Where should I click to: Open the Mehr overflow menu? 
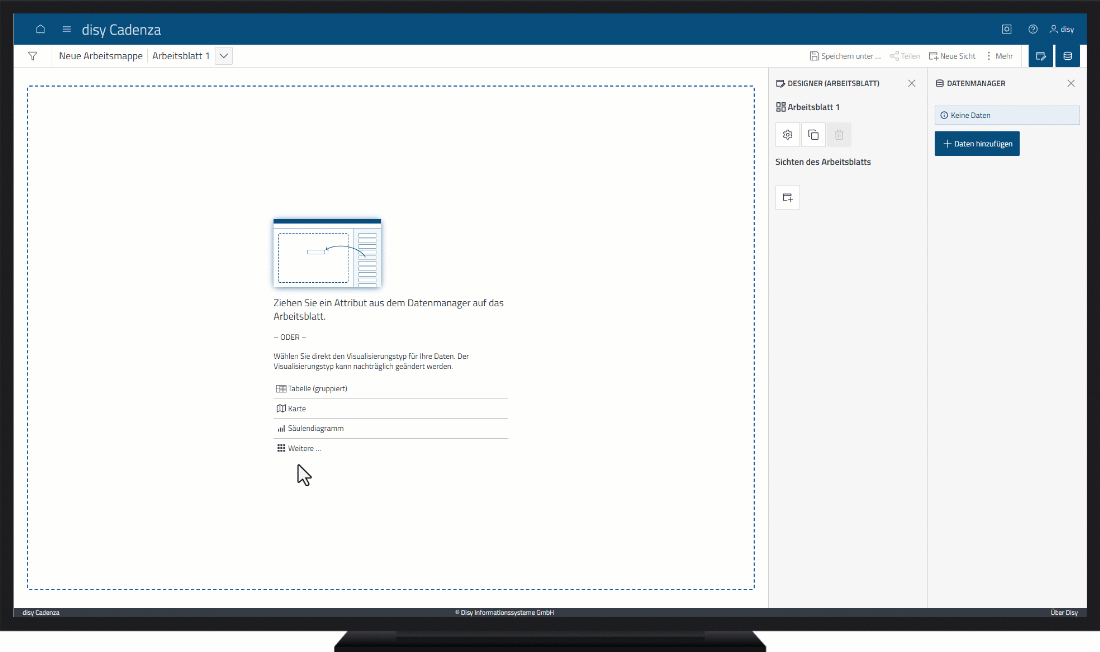point(999,57)
